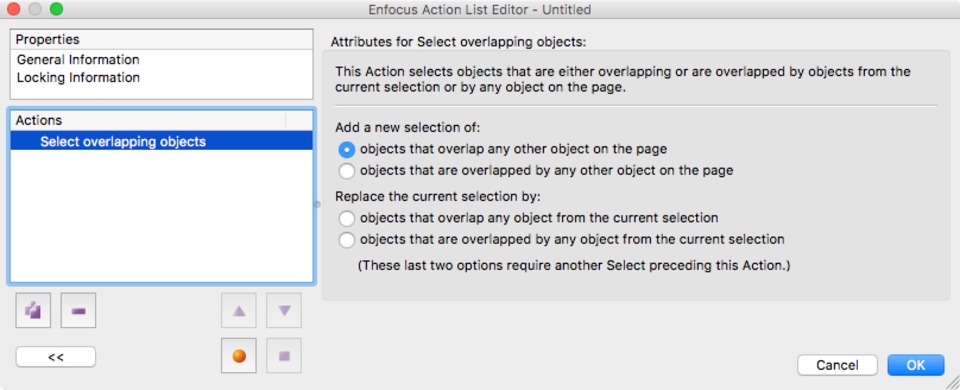The width and height of the screenshot is (960, 390).
Task: Click the add action icon button
Action: [x=33, y=310]
